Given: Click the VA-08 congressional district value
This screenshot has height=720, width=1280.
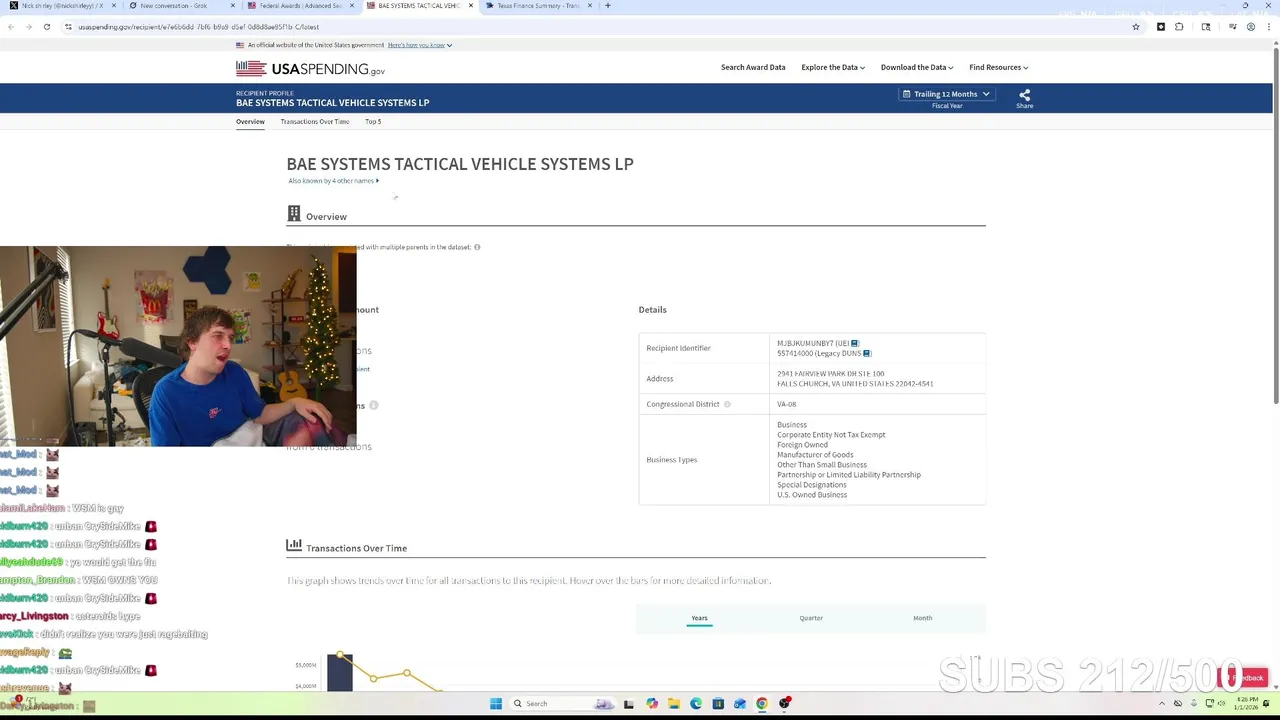Looking at the screenshot, I should tap(787, 404).
